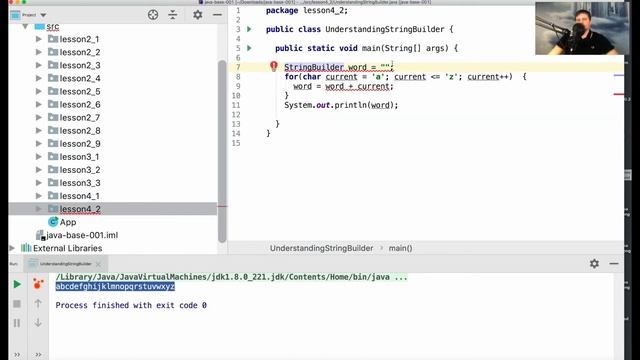
Task: Click the External Libraries bars icon
Action: (x=26, y=248)
